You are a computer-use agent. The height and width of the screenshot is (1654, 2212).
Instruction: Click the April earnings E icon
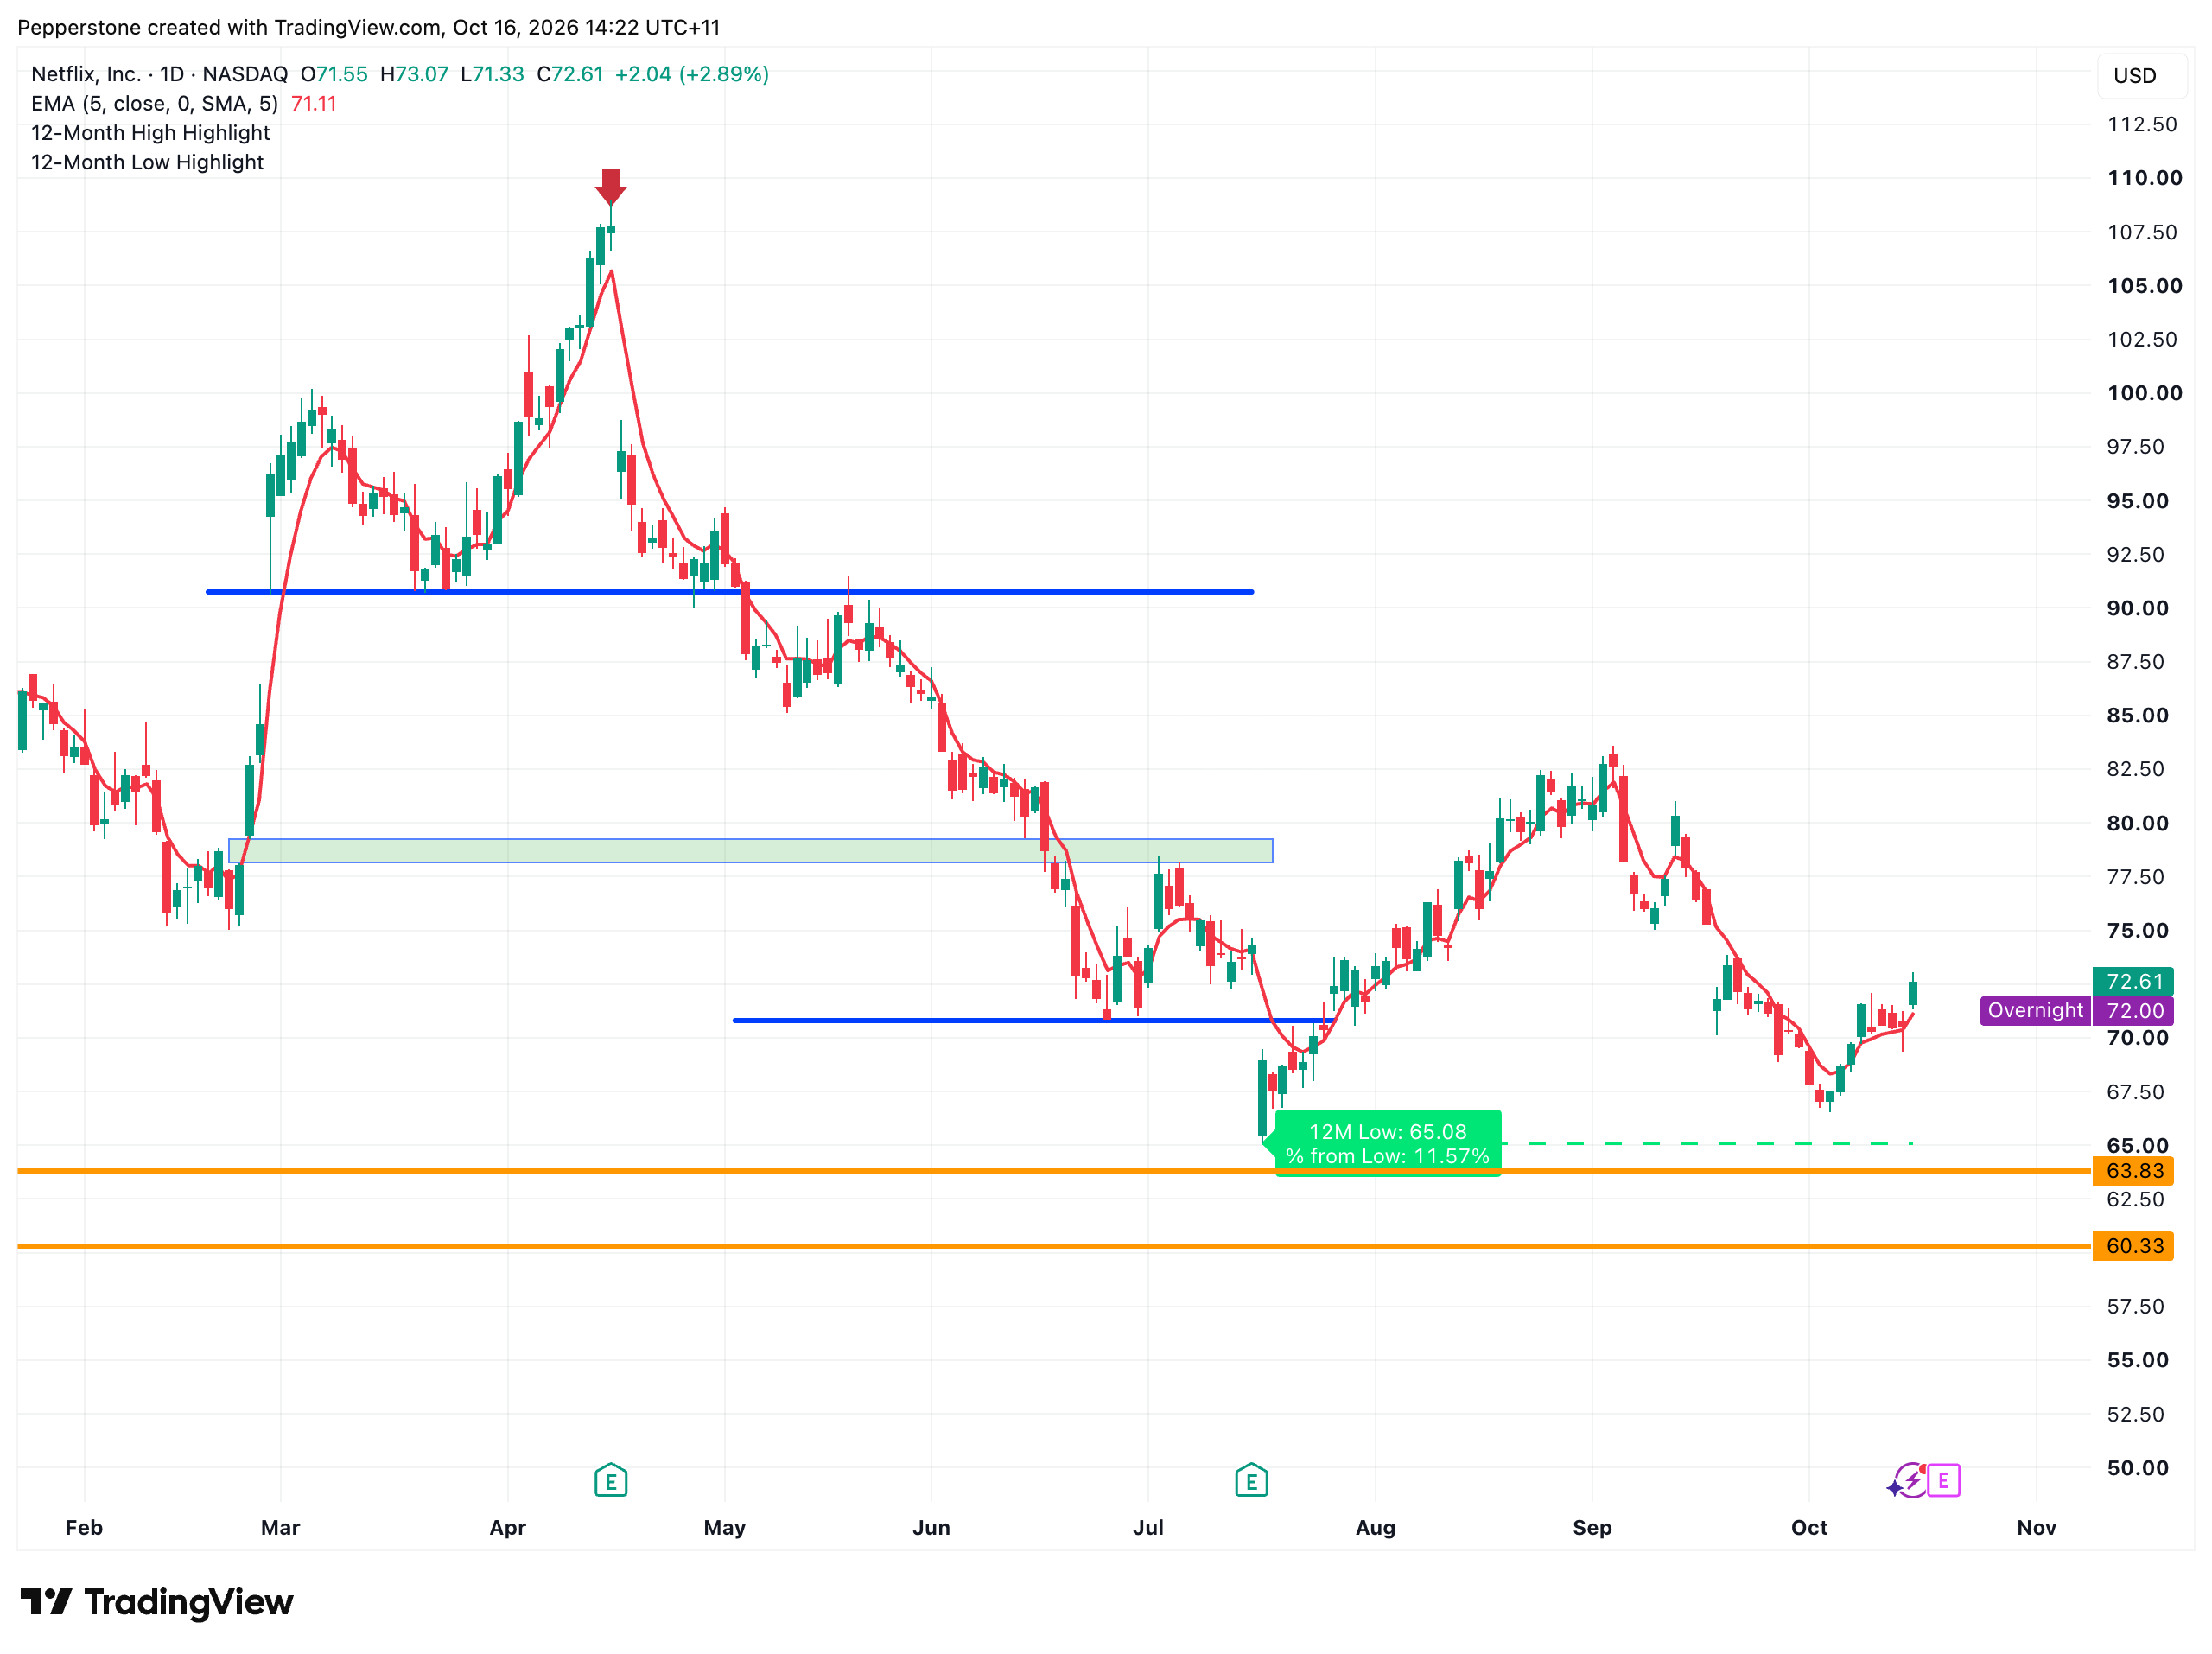tap(610, 1480)
